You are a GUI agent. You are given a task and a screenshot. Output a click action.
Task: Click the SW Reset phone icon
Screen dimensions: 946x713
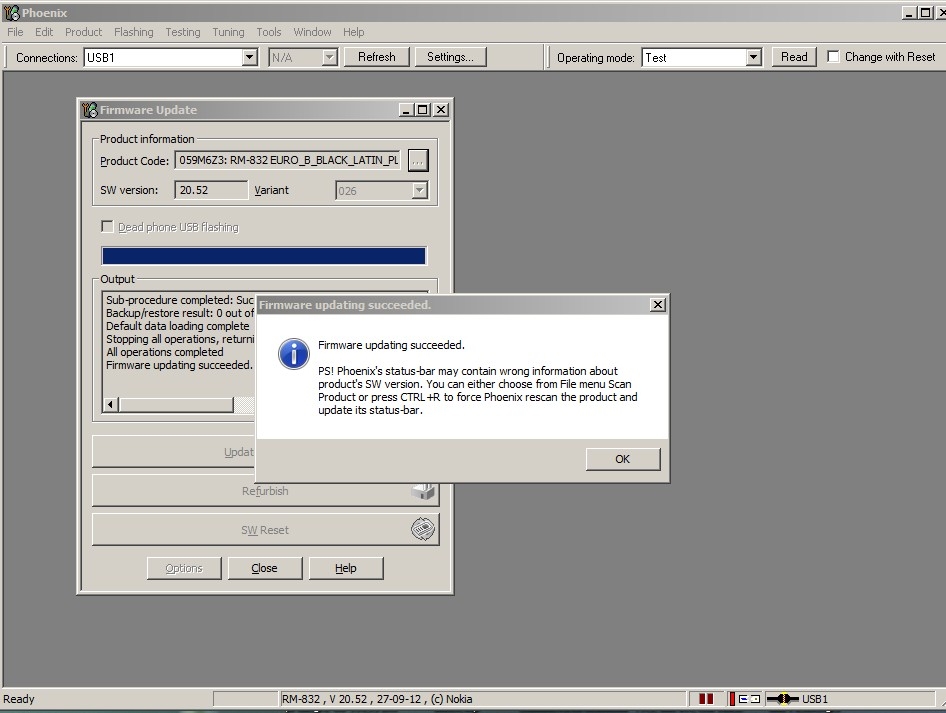pos(423,529)
